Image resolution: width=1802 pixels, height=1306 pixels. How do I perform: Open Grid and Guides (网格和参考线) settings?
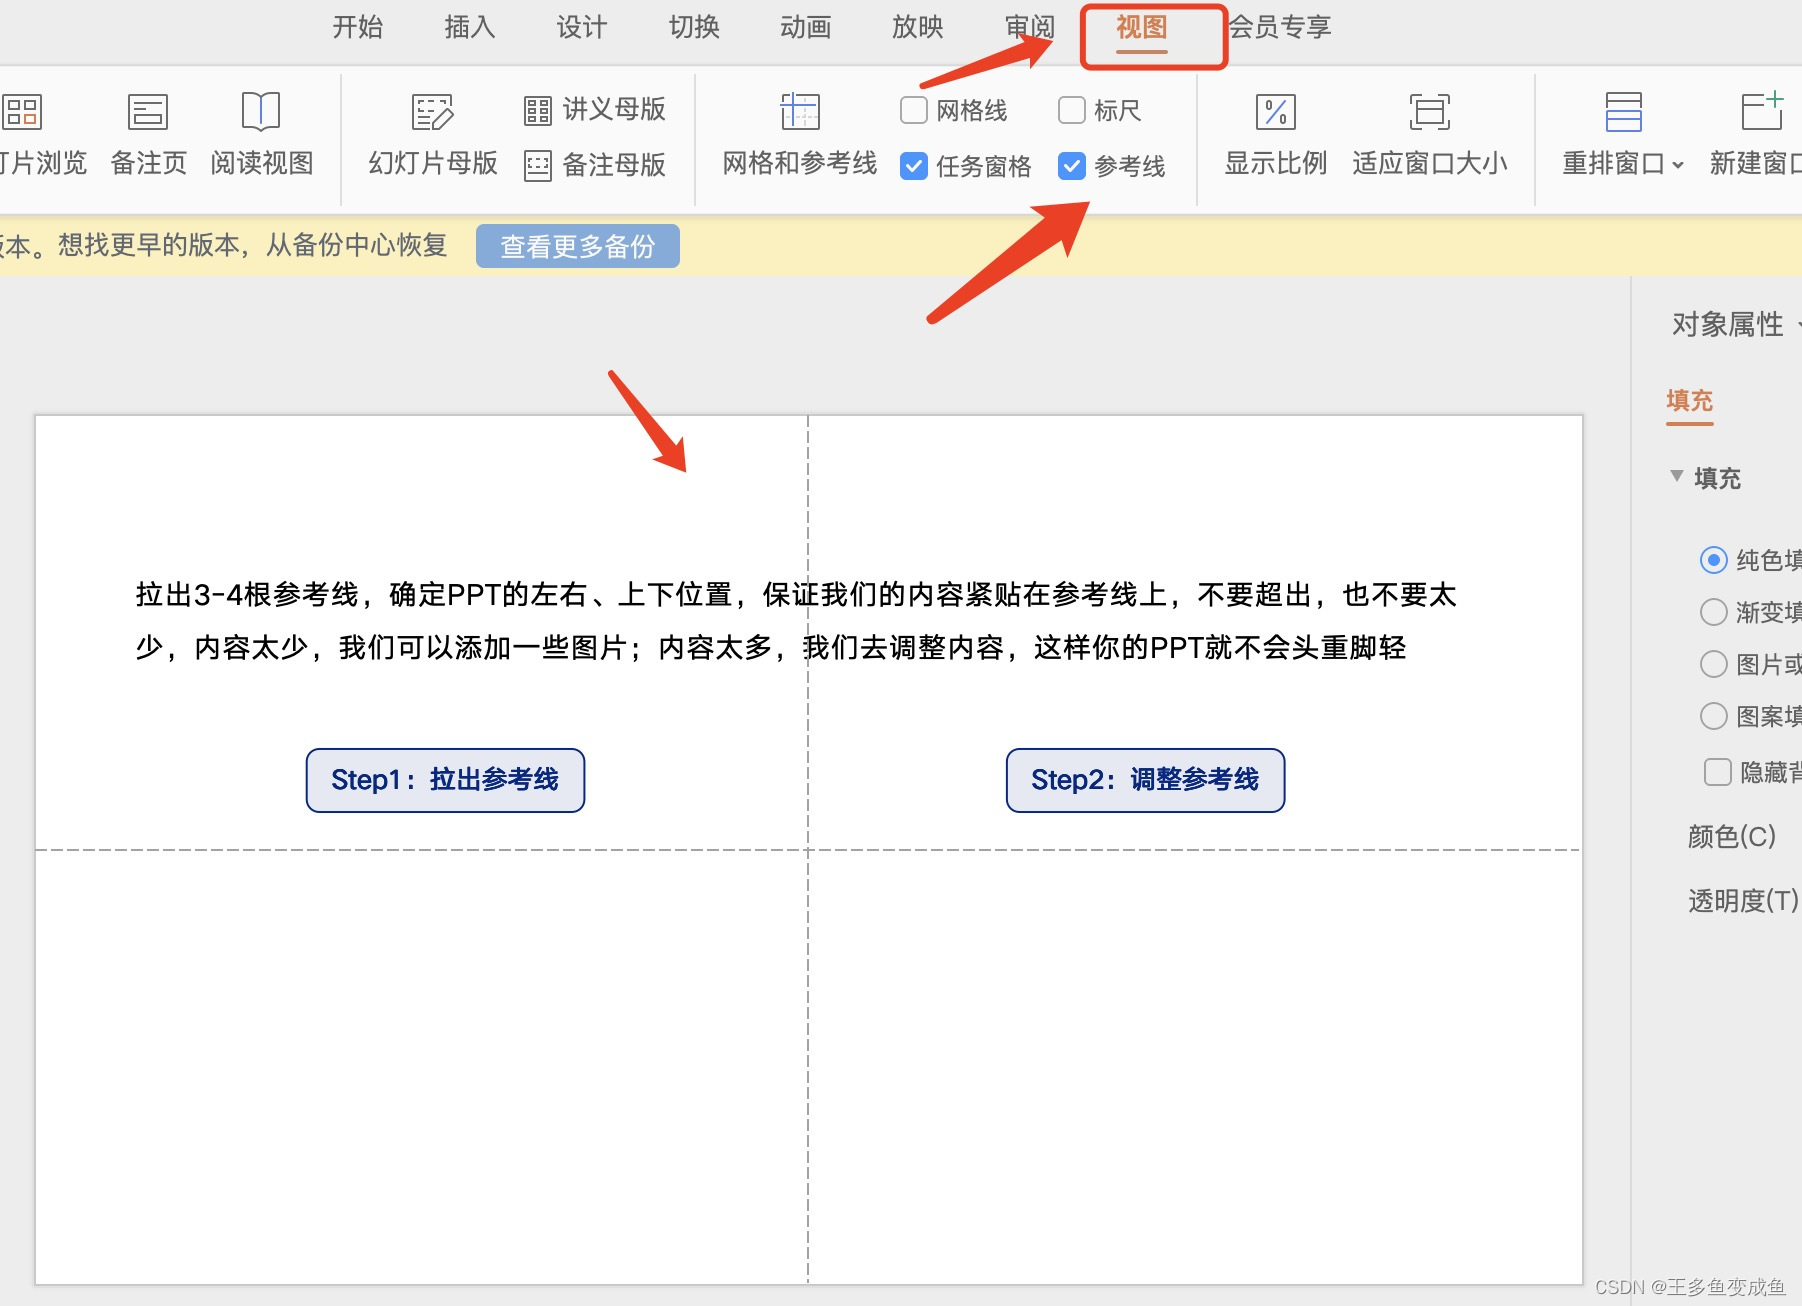[x=800, y=136]
